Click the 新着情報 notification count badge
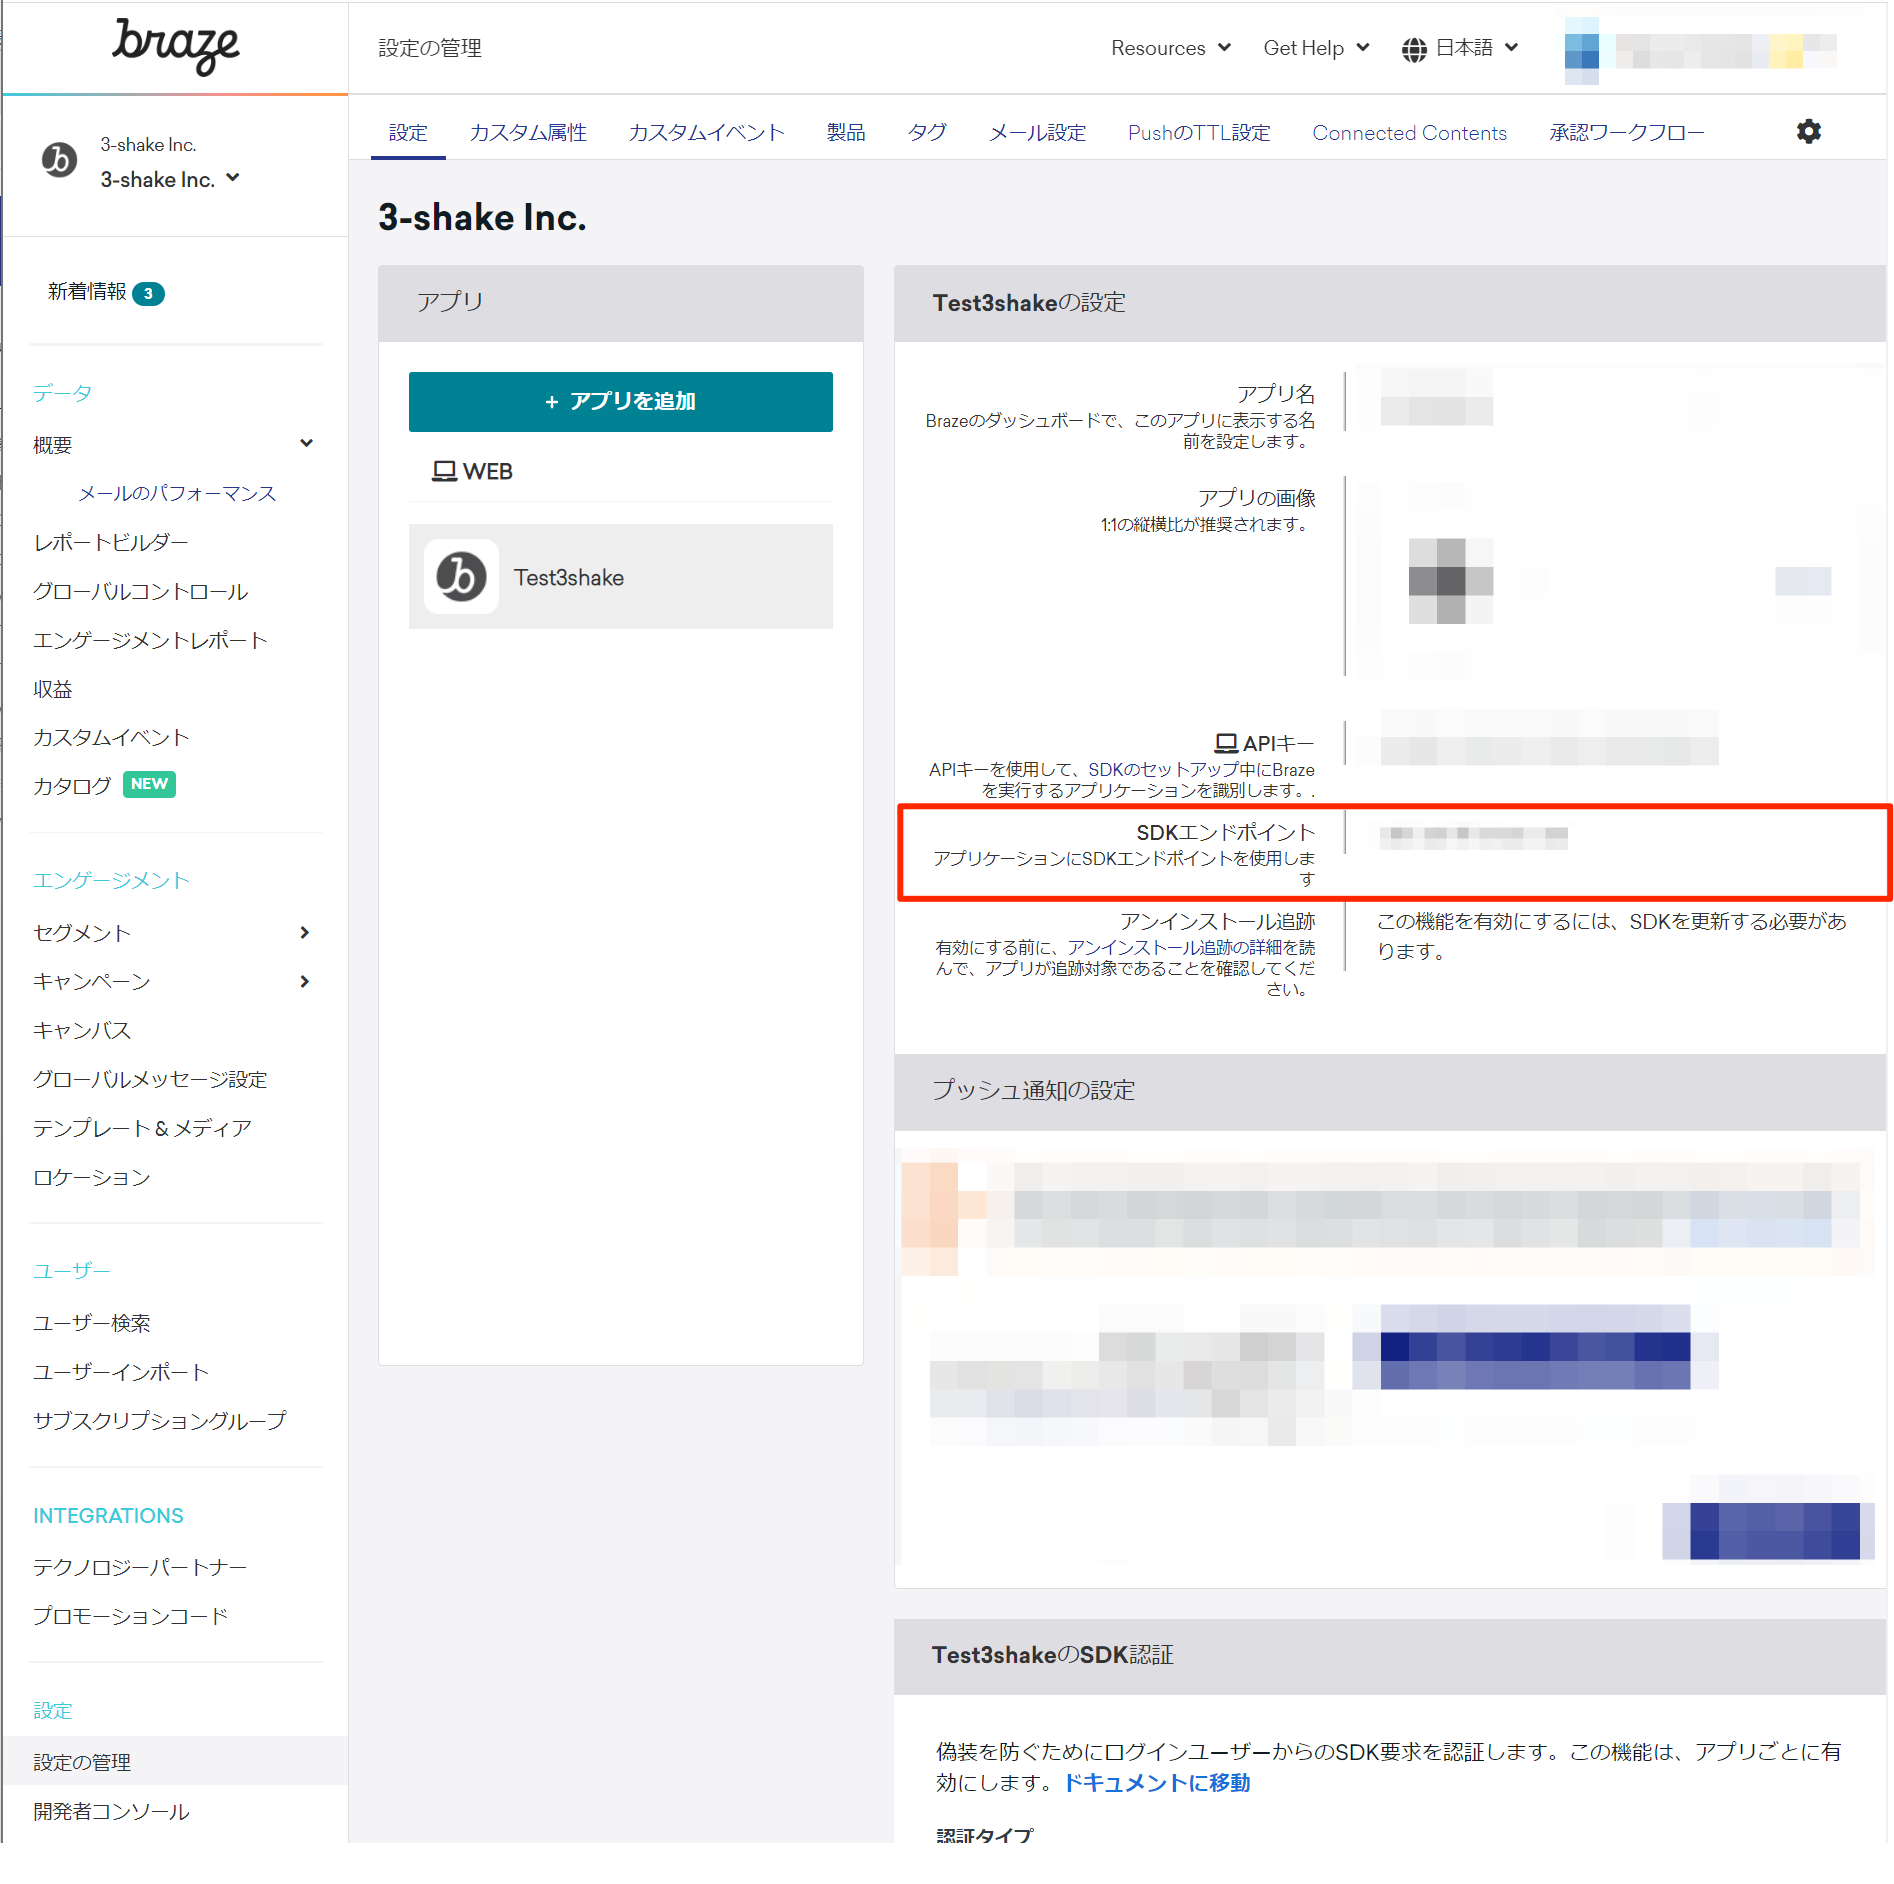Screen dimensions: 1894x1884 click(x=148, y=293)
